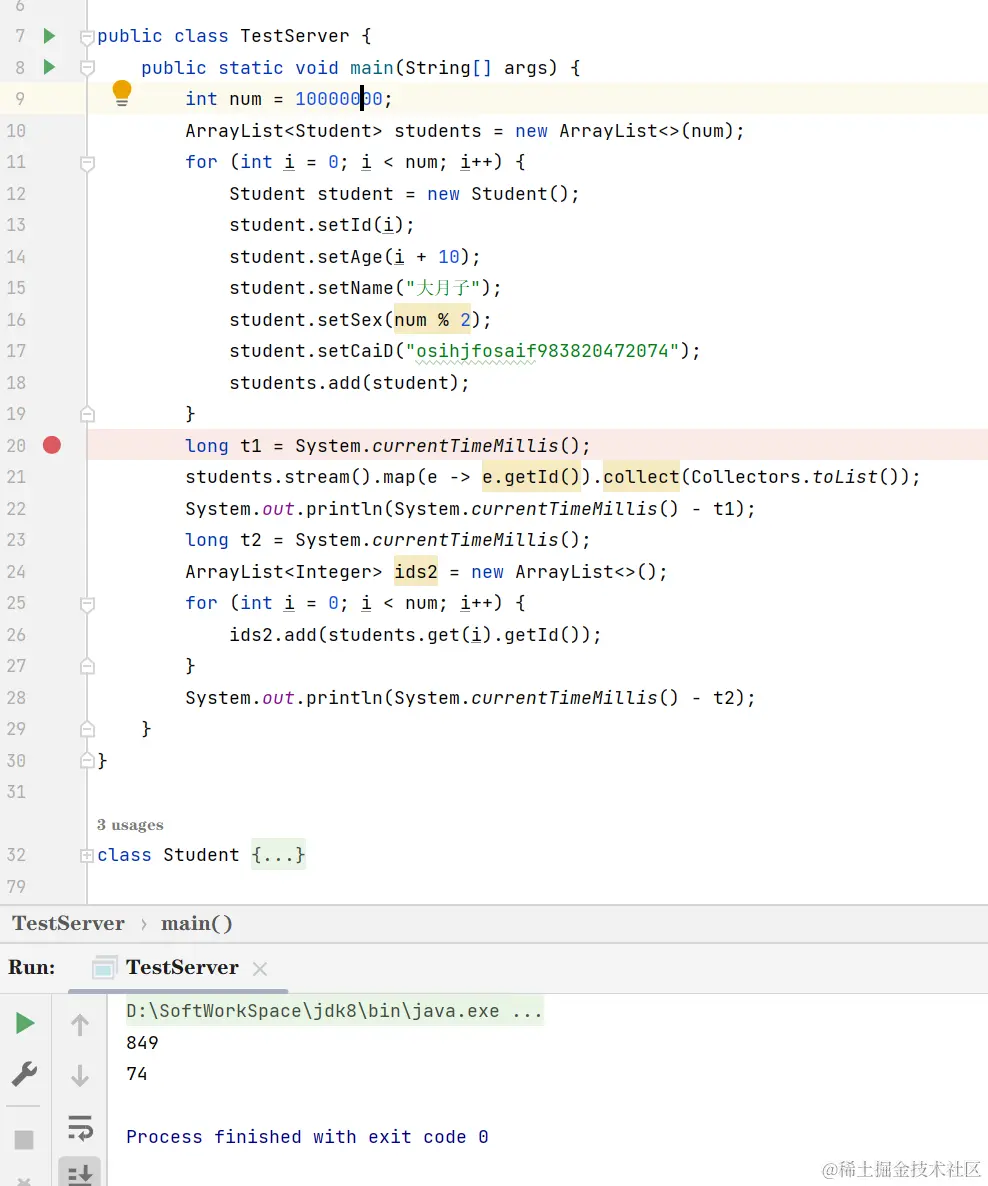This screenshot has height=1186, width=988.
Task: Expand the folded Student class
Action: coord(87,855)
